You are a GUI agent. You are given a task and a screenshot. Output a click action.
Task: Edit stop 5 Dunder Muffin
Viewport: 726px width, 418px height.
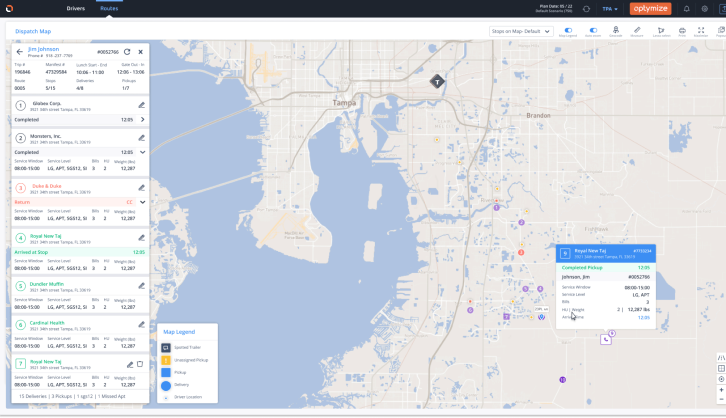coord(142,286)
